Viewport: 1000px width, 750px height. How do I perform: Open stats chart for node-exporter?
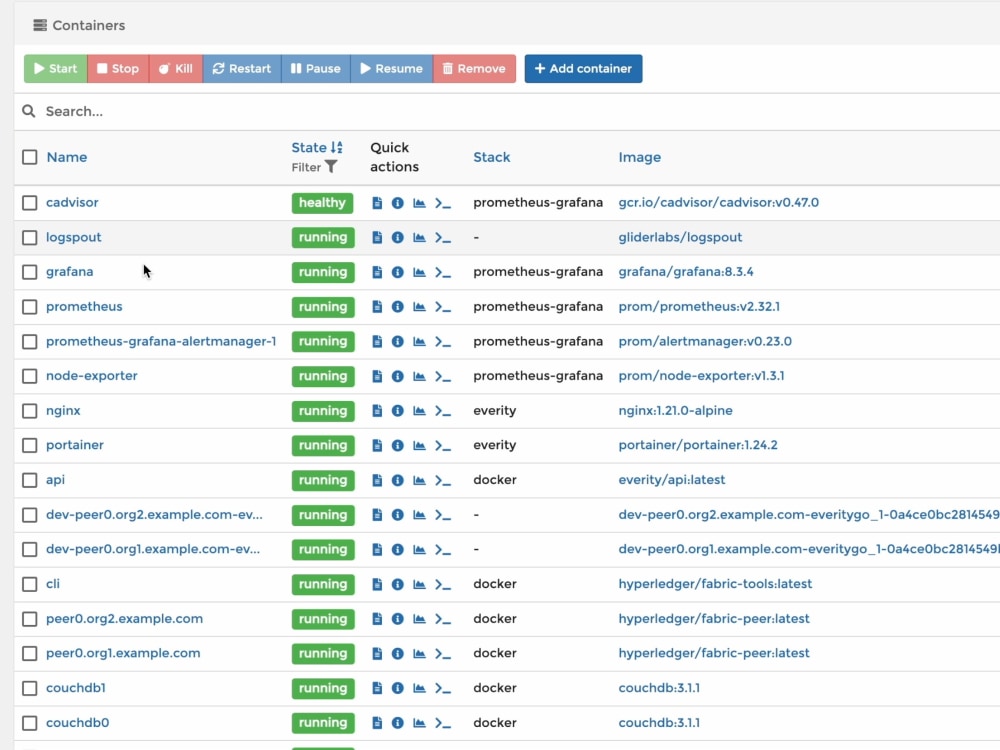(x=419, y=376)
